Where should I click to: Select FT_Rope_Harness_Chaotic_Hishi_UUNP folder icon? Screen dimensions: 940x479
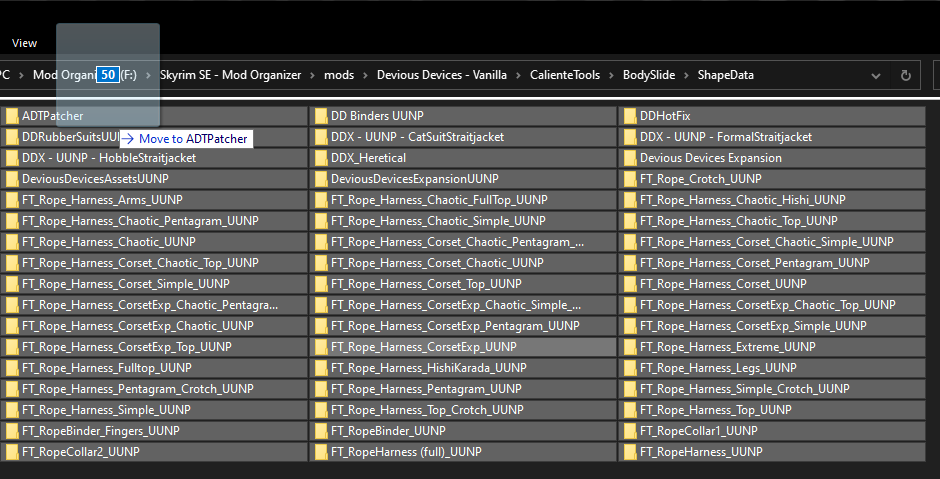pos(630,200)
